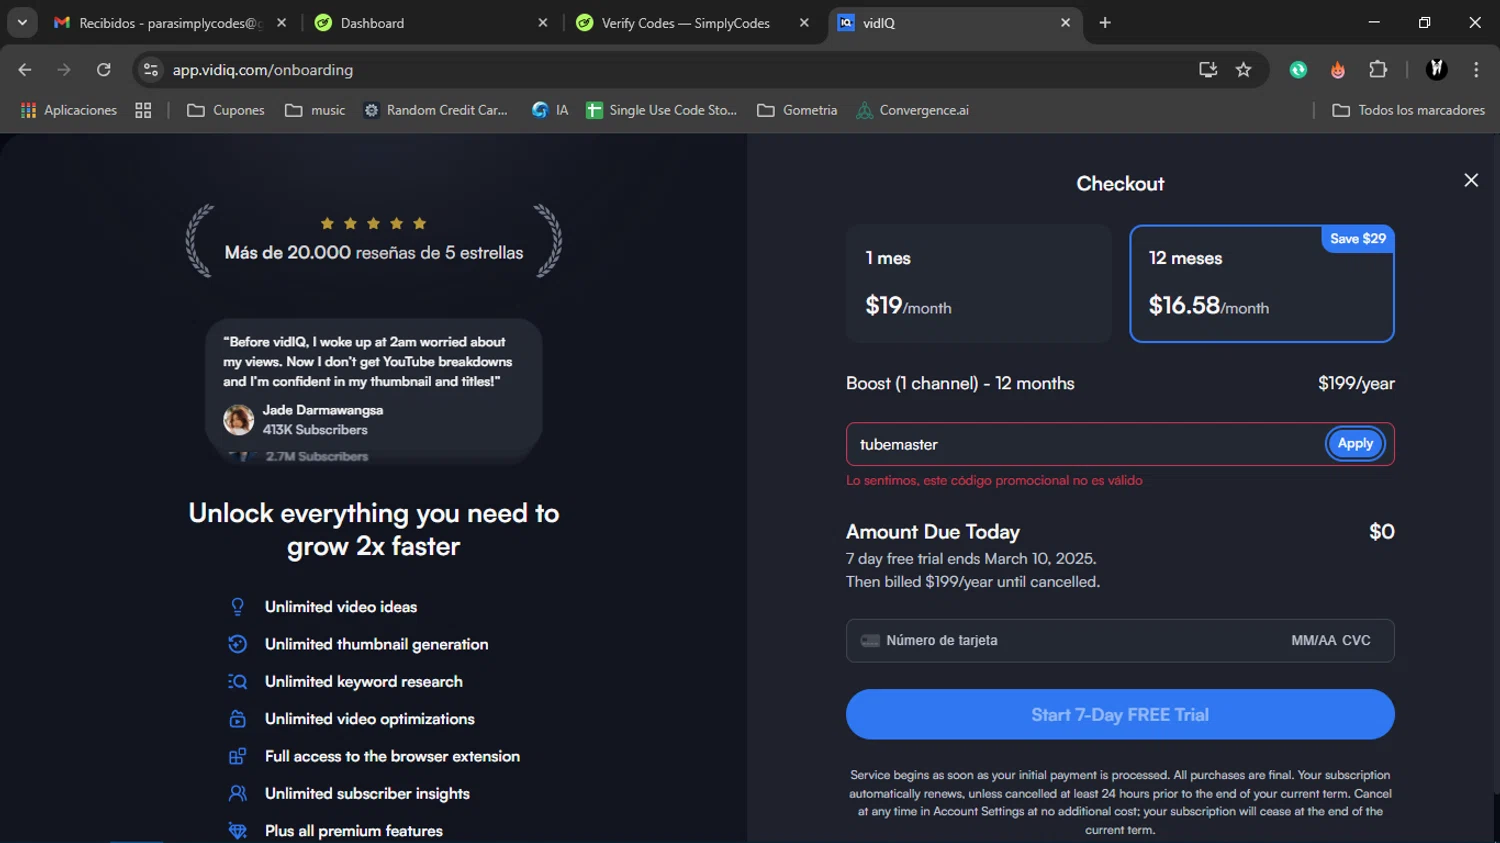
Task: Click the MM/AA expiry field
Action: coord(1312,641)
